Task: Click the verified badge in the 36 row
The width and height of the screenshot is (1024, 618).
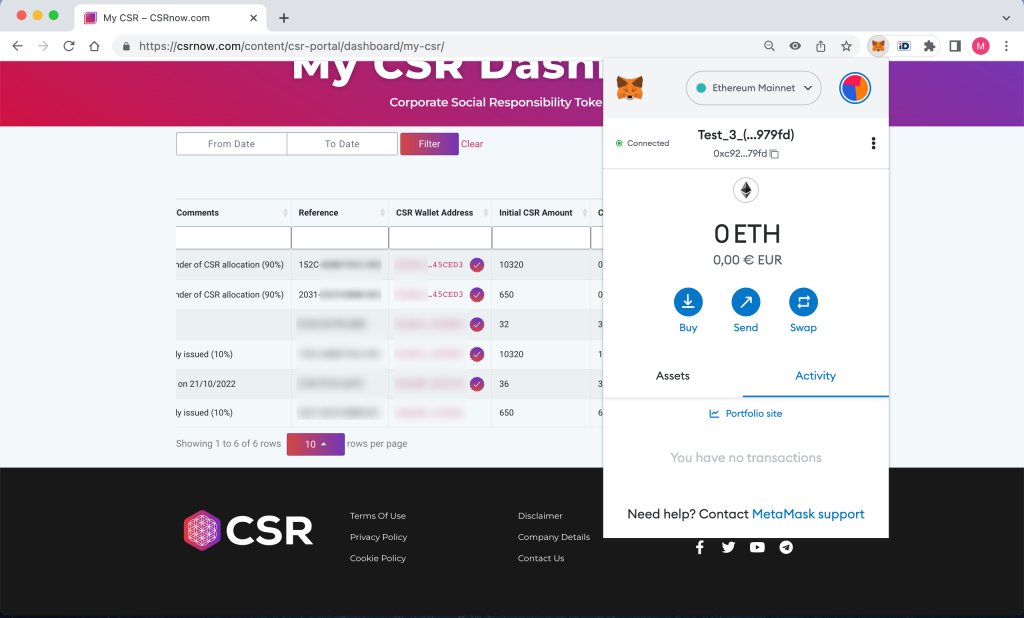Action: [477, 383]
